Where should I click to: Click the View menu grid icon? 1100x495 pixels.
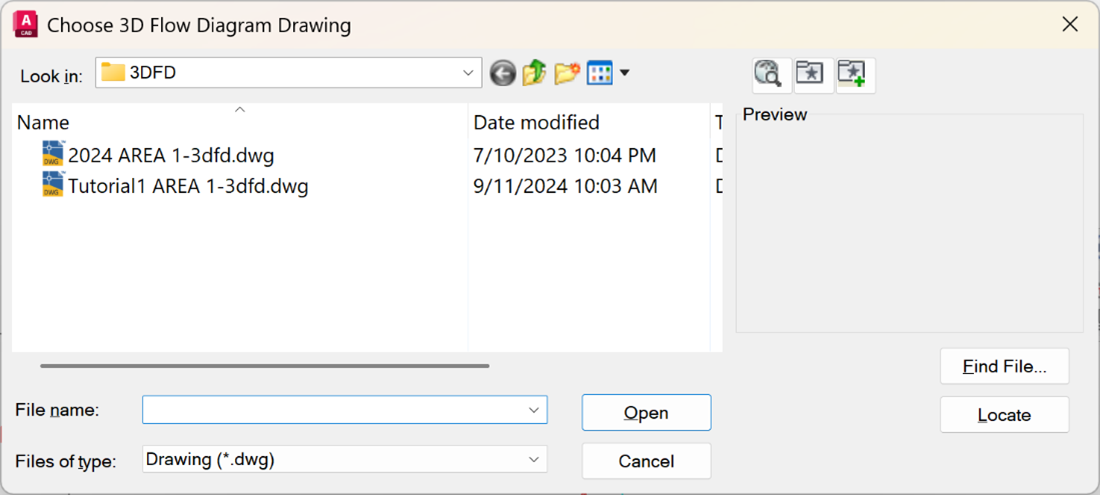point(599,73)
